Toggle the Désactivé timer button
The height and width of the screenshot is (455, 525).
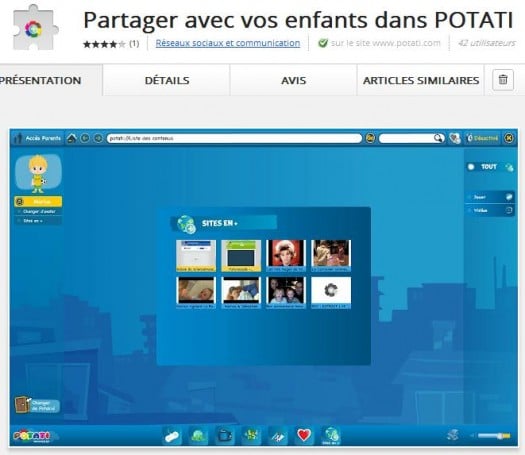[x=483, y=138]
